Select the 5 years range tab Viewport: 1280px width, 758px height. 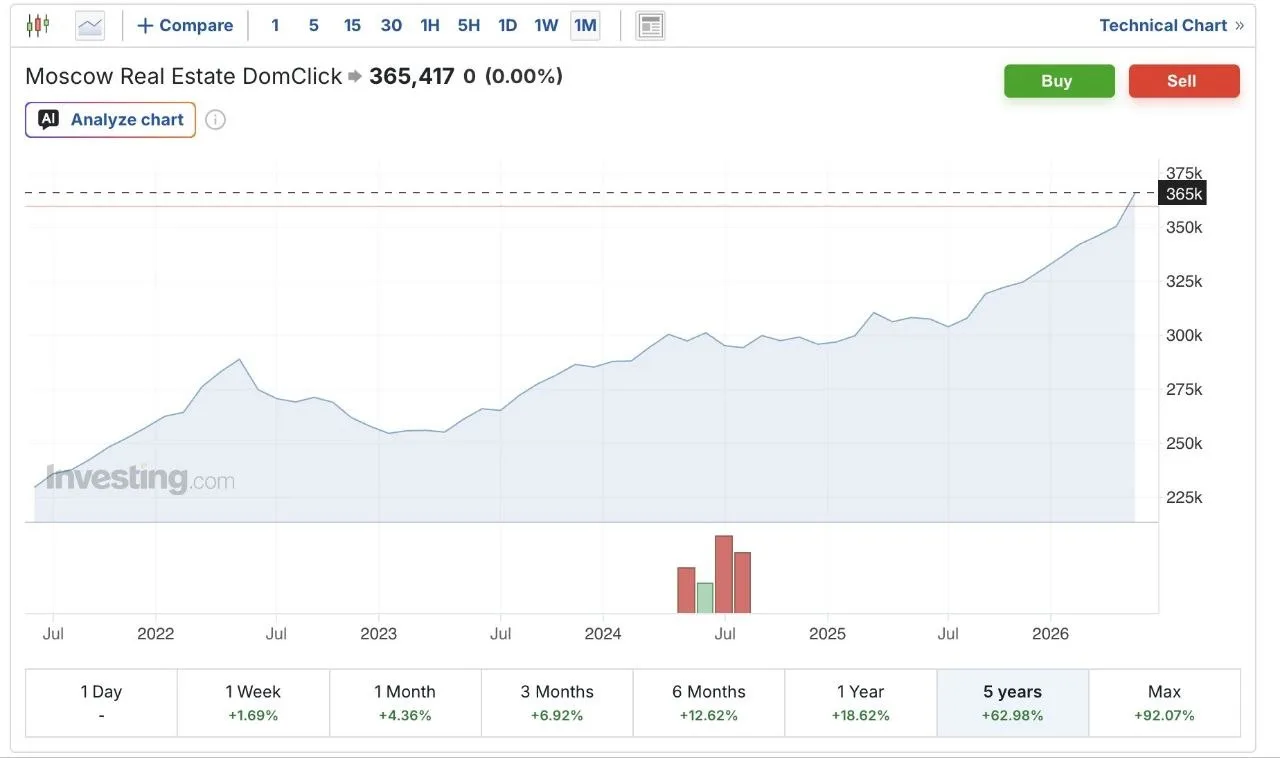click(1013, 702)
